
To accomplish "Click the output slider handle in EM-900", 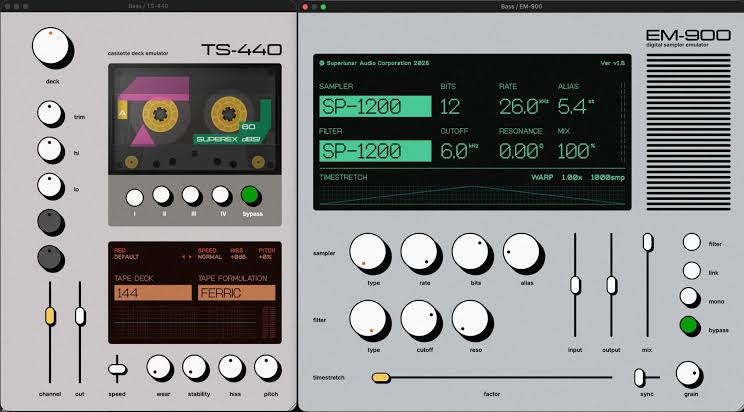I will (x=612, y=285).
